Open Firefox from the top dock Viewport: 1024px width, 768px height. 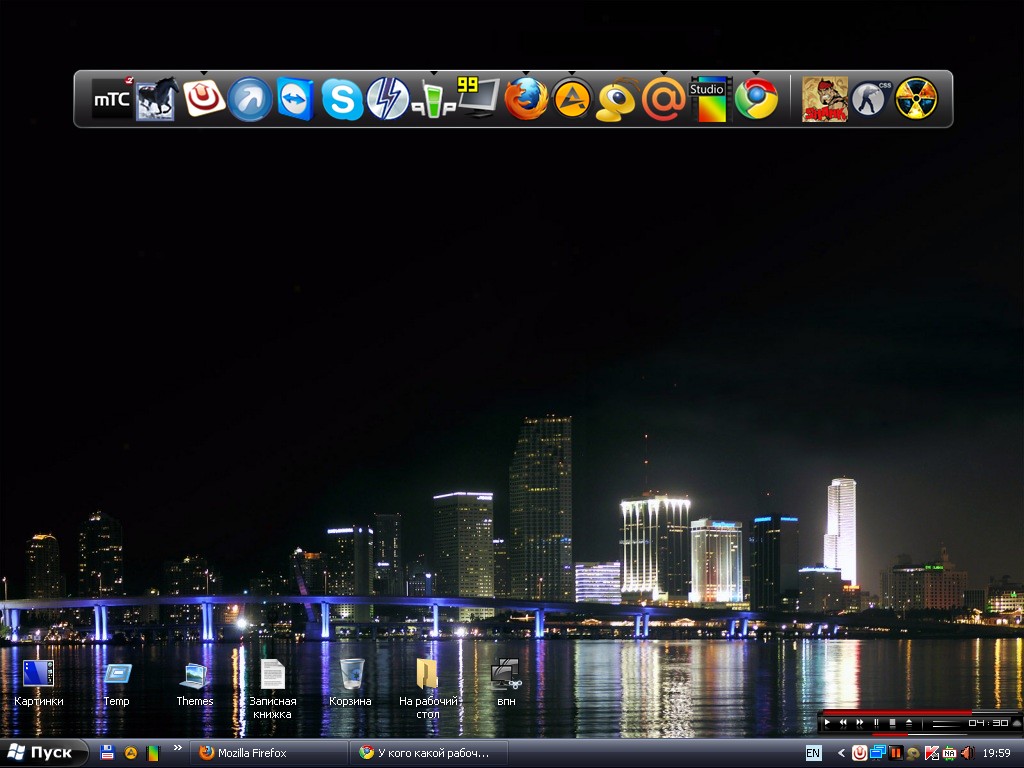pos(526,99)
